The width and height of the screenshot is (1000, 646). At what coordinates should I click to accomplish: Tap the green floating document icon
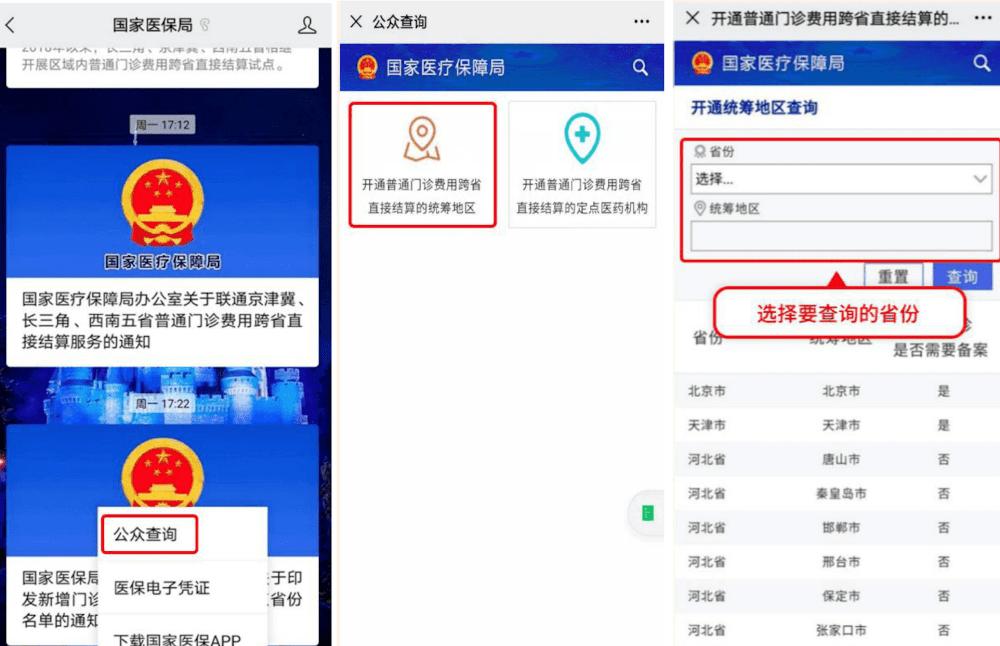point(647,513)
